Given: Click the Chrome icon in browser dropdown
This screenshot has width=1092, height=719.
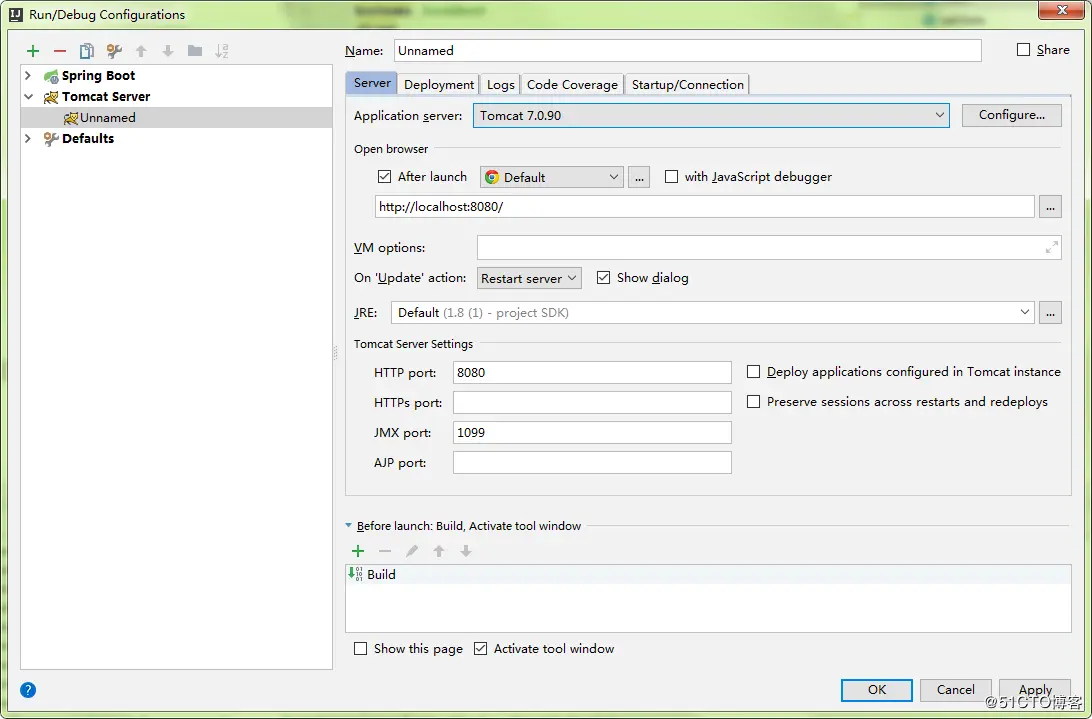Looking at the screenshot, I should tap(492, 177).
